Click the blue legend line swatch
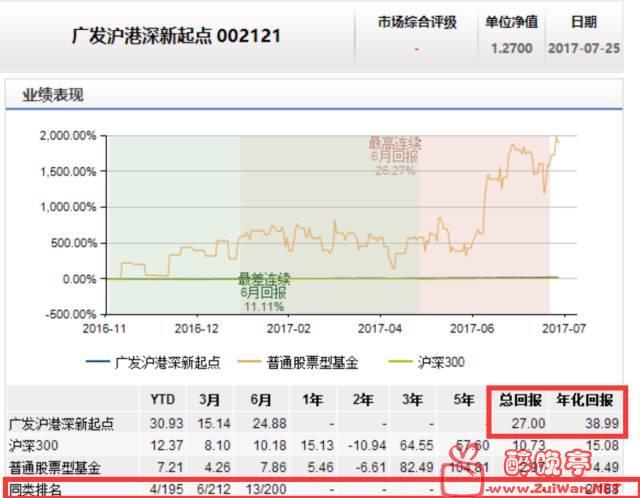The width and height of the screenshot is (640, 498). point(98,362)
